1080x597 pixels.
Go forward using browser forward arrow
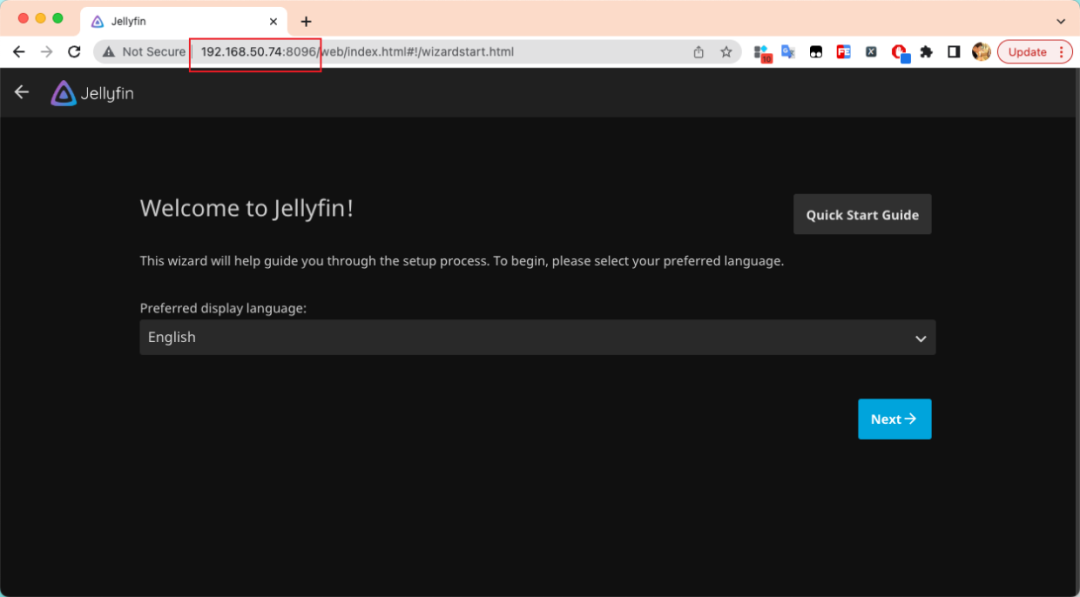pos(47,52)
